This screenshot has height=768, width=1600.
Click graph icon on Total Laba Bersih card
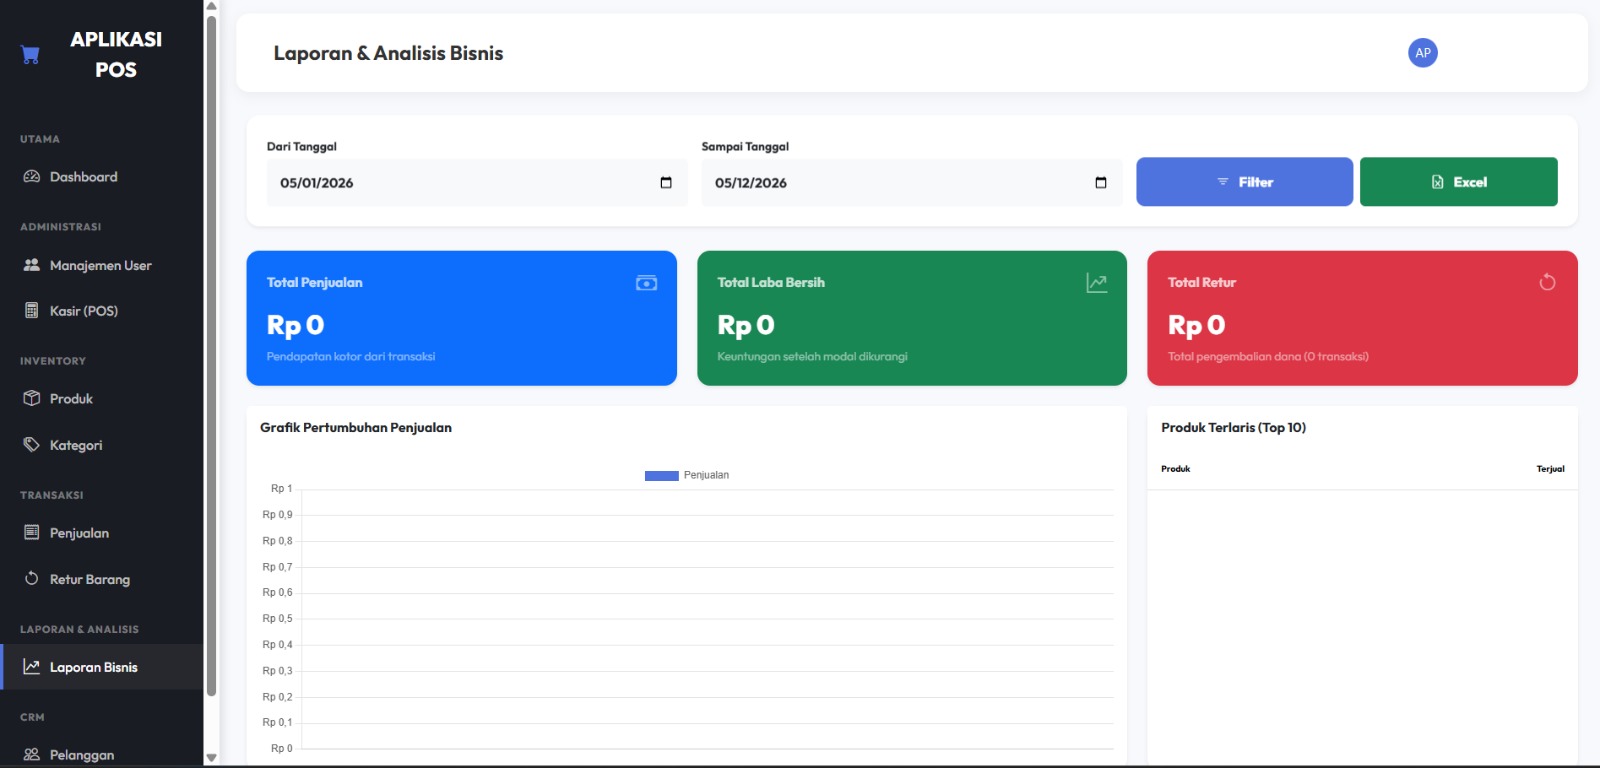coord(1097,283)
